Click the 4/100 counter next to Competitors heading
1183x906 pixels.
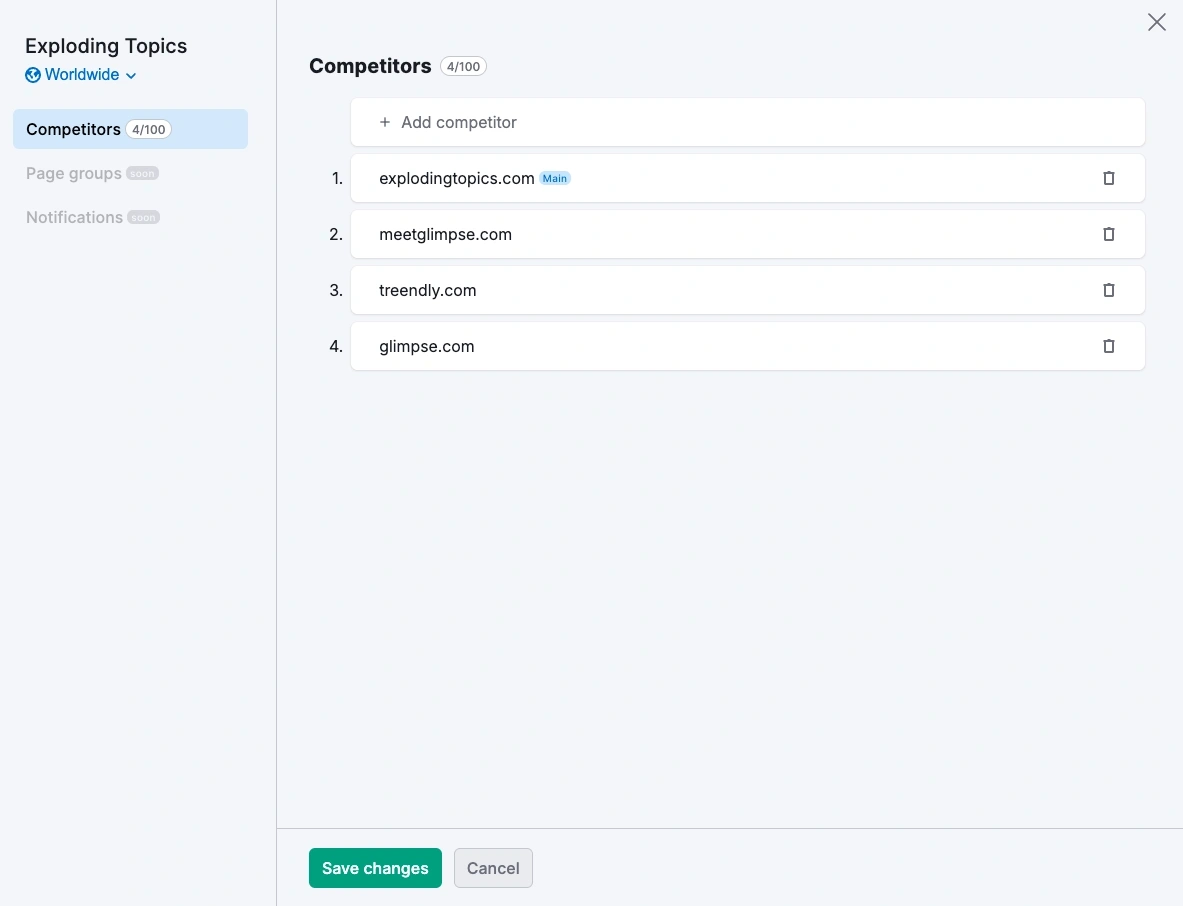(x=463, y=66)
